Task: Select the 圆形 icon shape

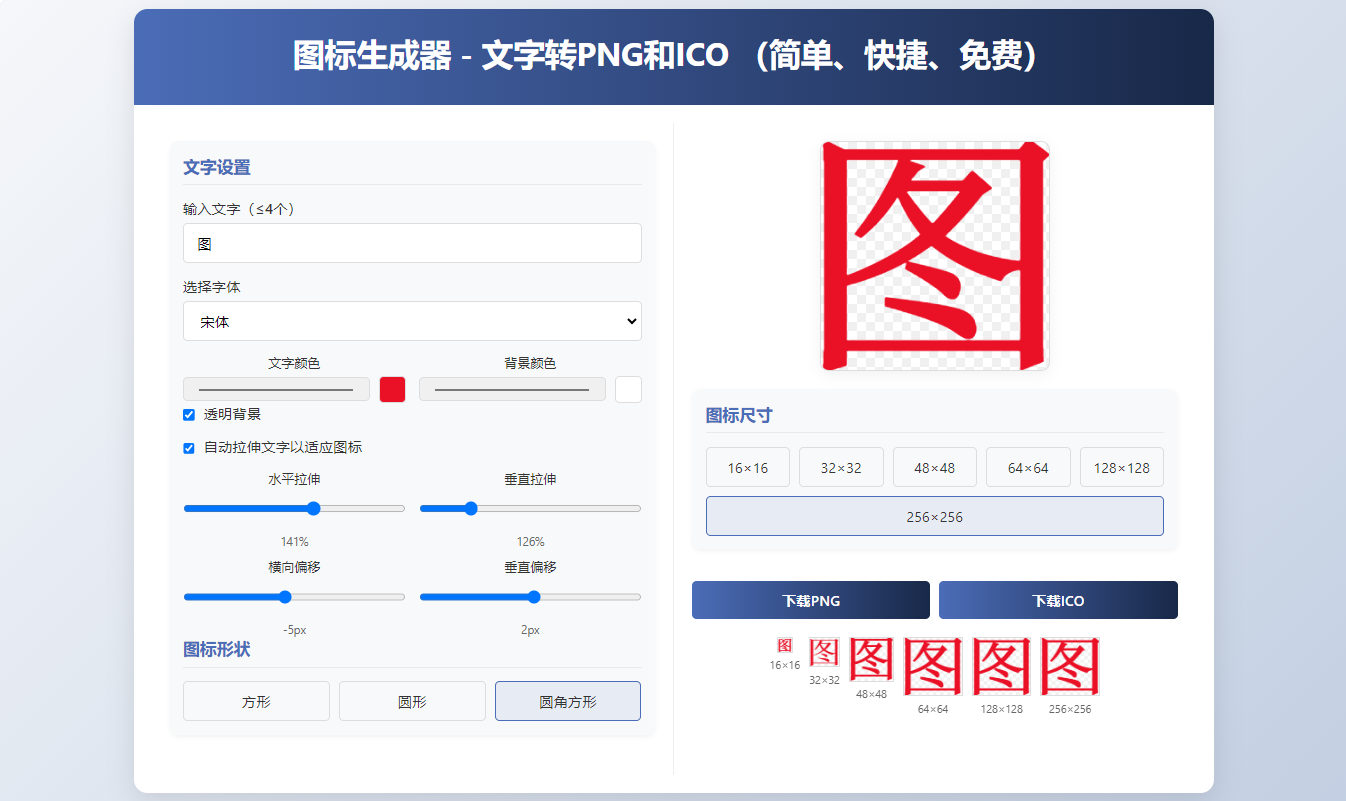Action: (412, 701)
